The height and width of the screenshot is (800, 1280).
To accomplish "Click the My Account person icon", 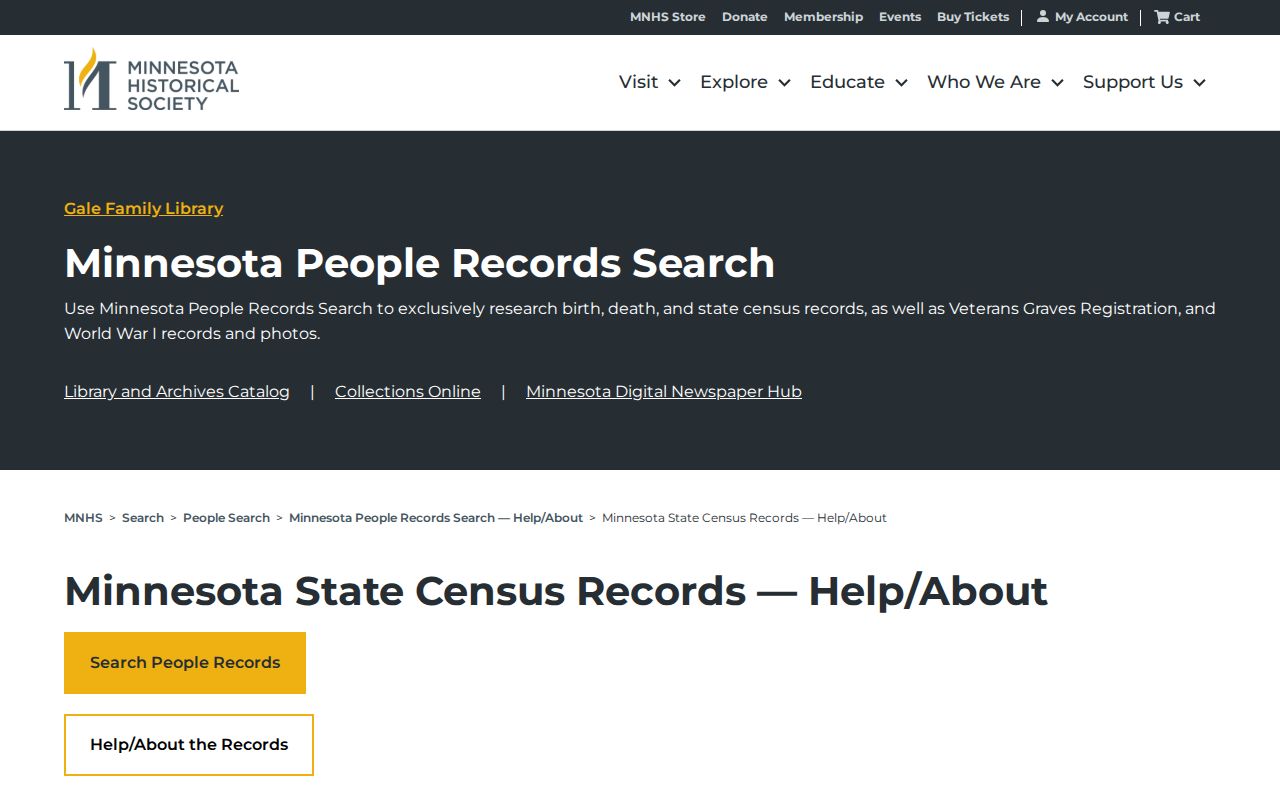I will click(1043, 16).
